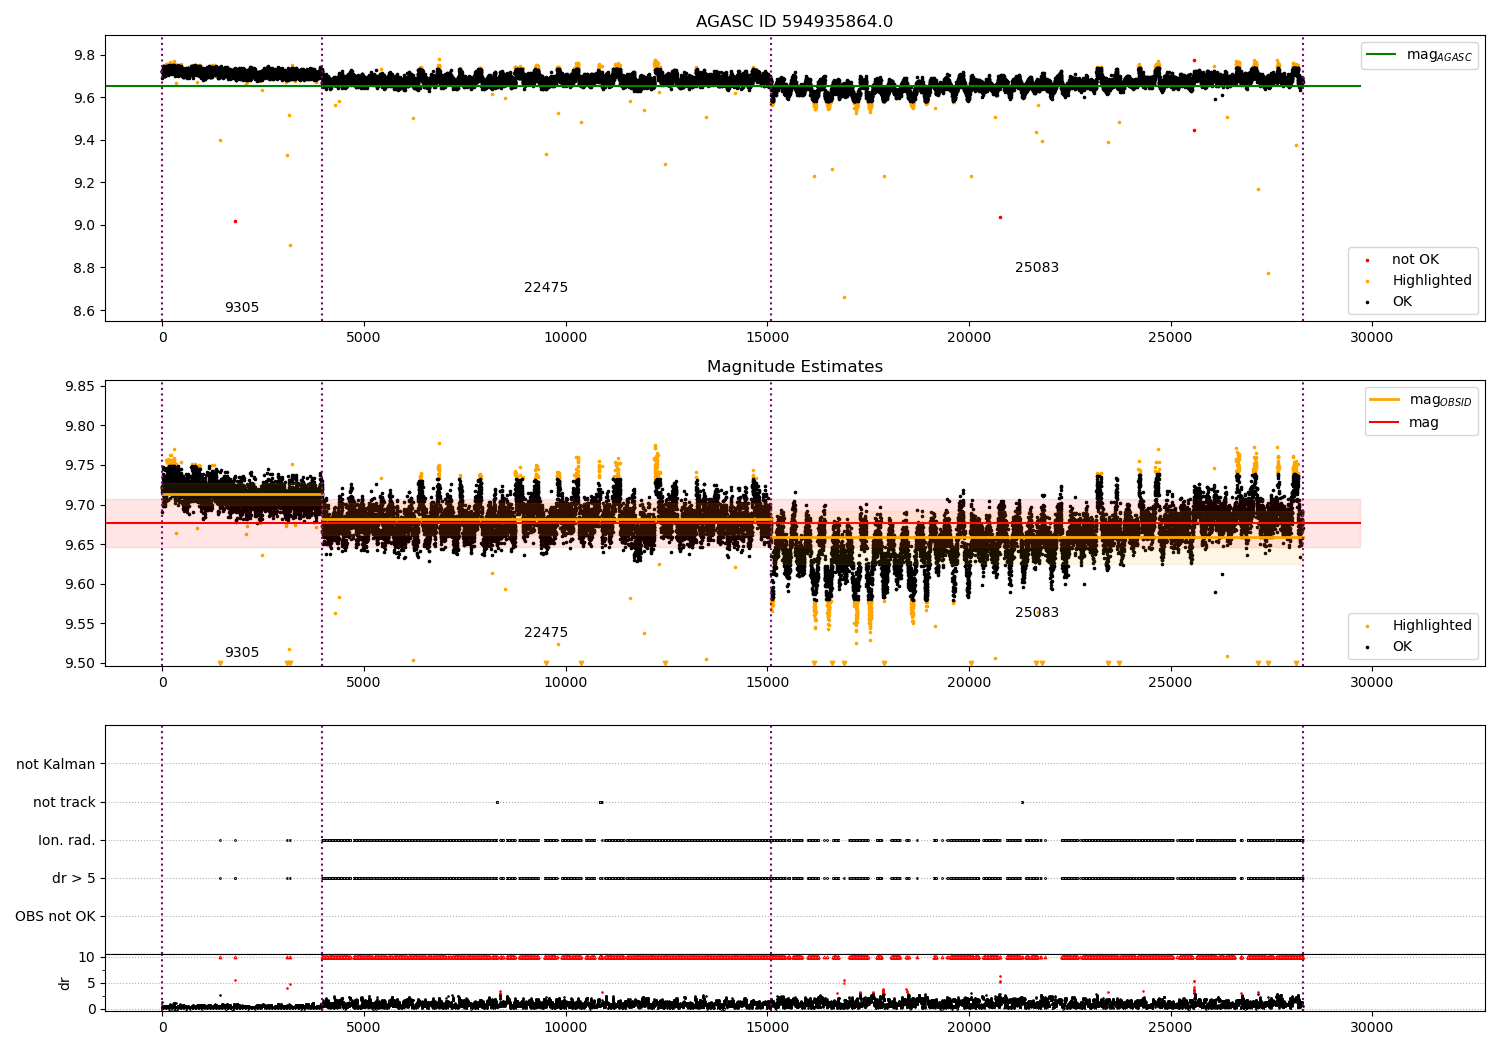Select the '25083' annotation in middle plot

(x=1037, y=613)
